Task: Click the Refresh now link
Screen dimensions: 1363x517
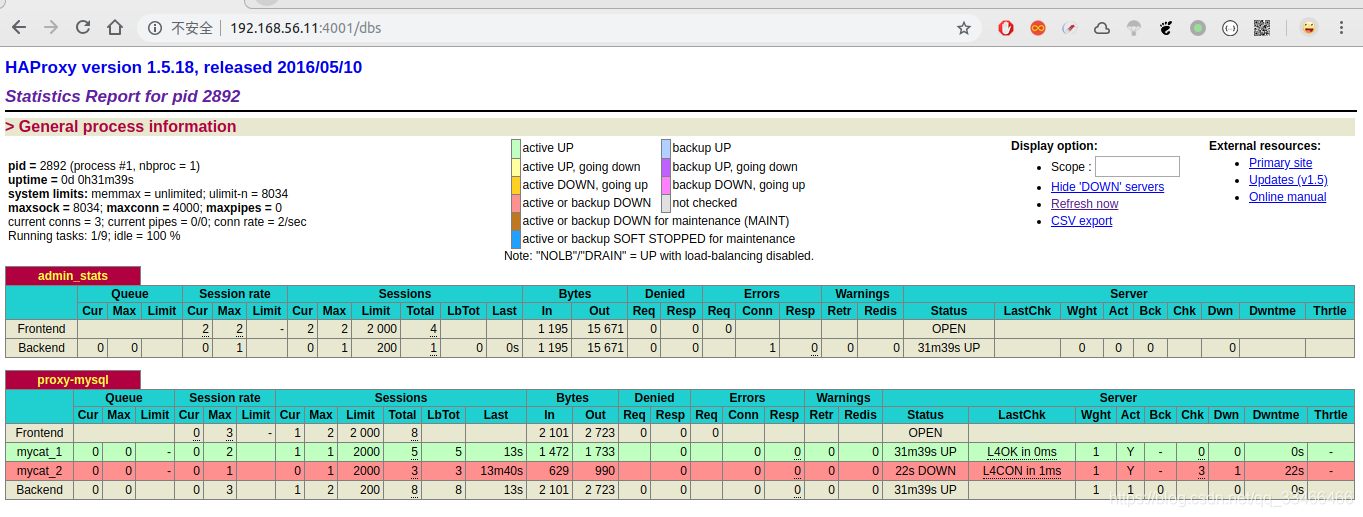Action: pyautogui.click(x=1084, y=204)
